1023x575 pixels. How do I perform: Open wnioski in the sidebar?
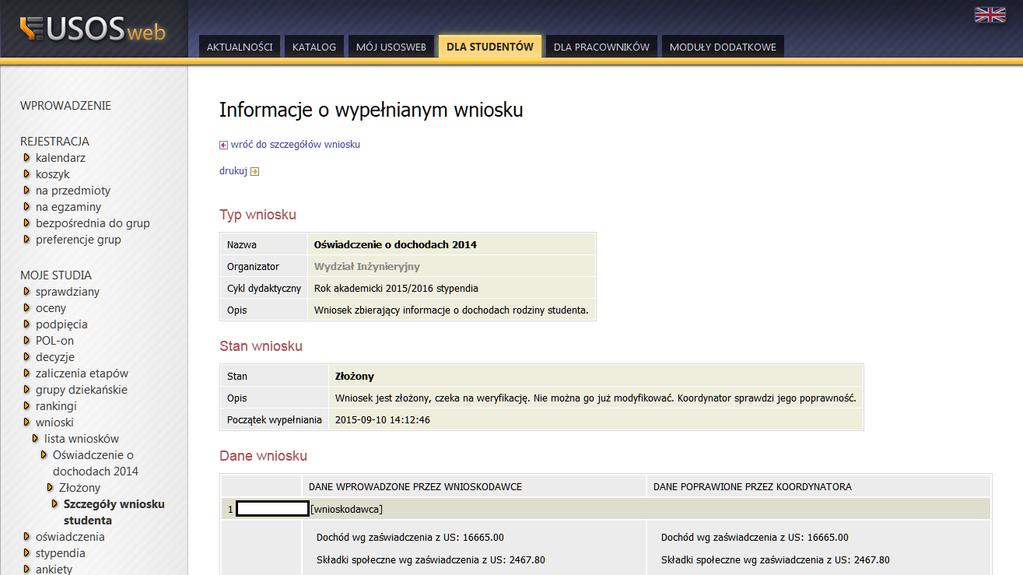(55, 422)
